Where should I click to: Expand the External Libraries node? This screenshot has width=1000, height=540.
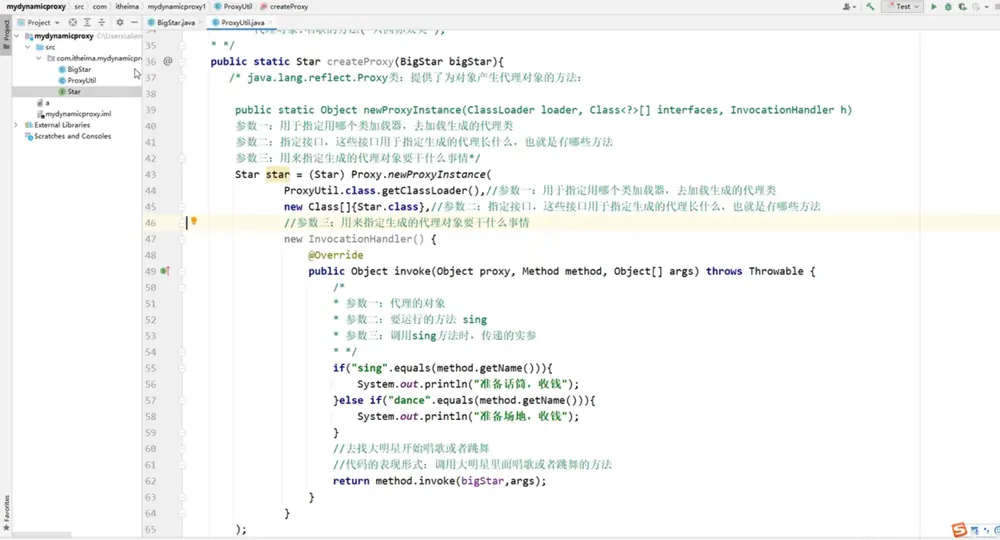pos(17,125)
